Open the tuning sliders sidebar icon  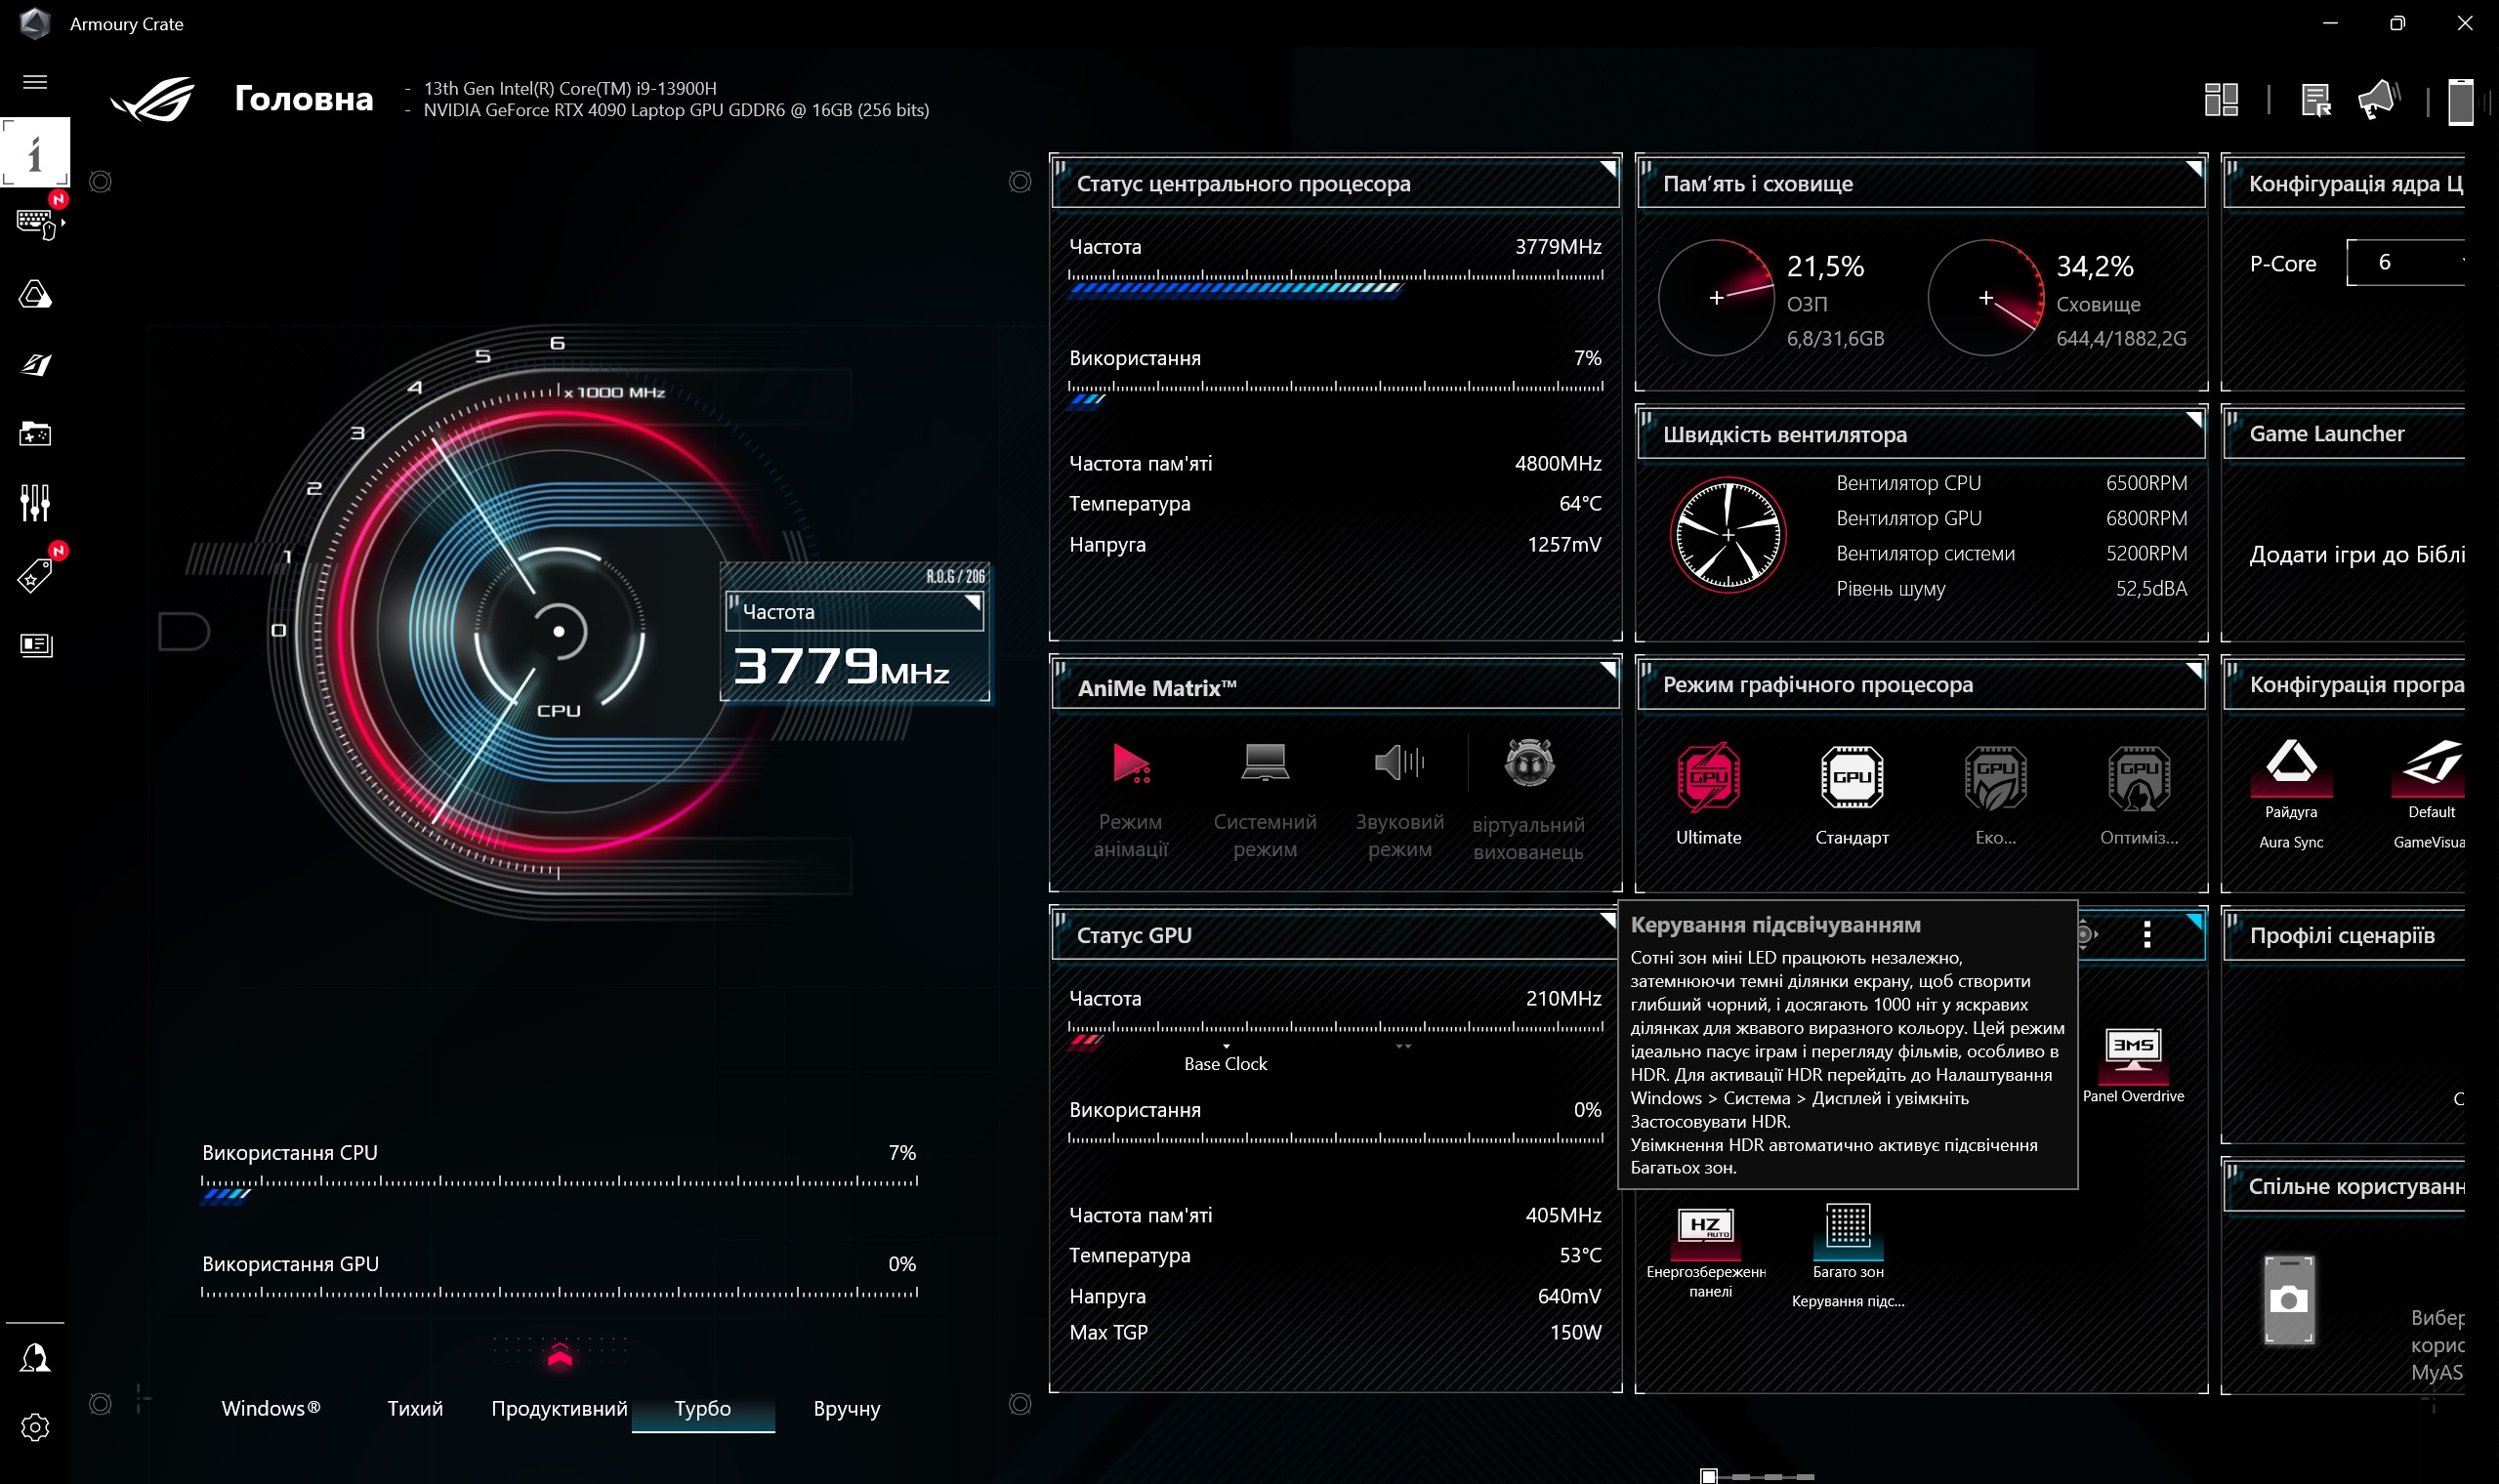(x=35, y=503)
